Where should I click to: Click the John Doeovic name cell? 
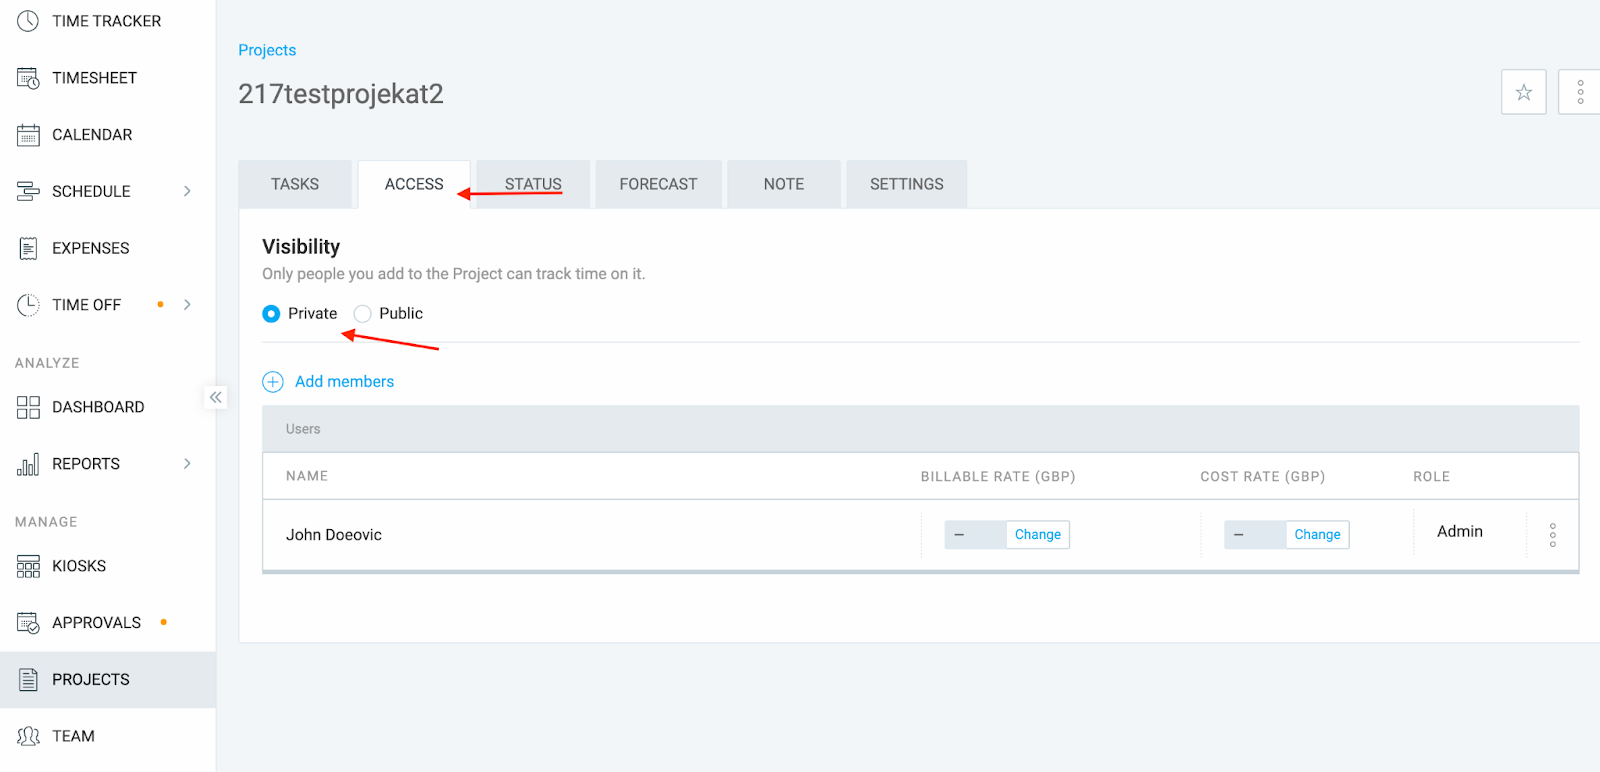[334, 535]
